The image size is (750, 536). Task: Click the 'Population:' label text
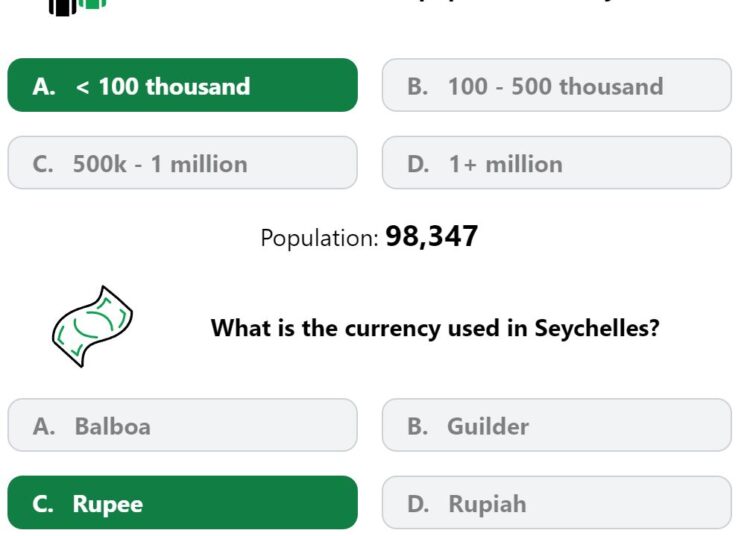coord(320,238)
